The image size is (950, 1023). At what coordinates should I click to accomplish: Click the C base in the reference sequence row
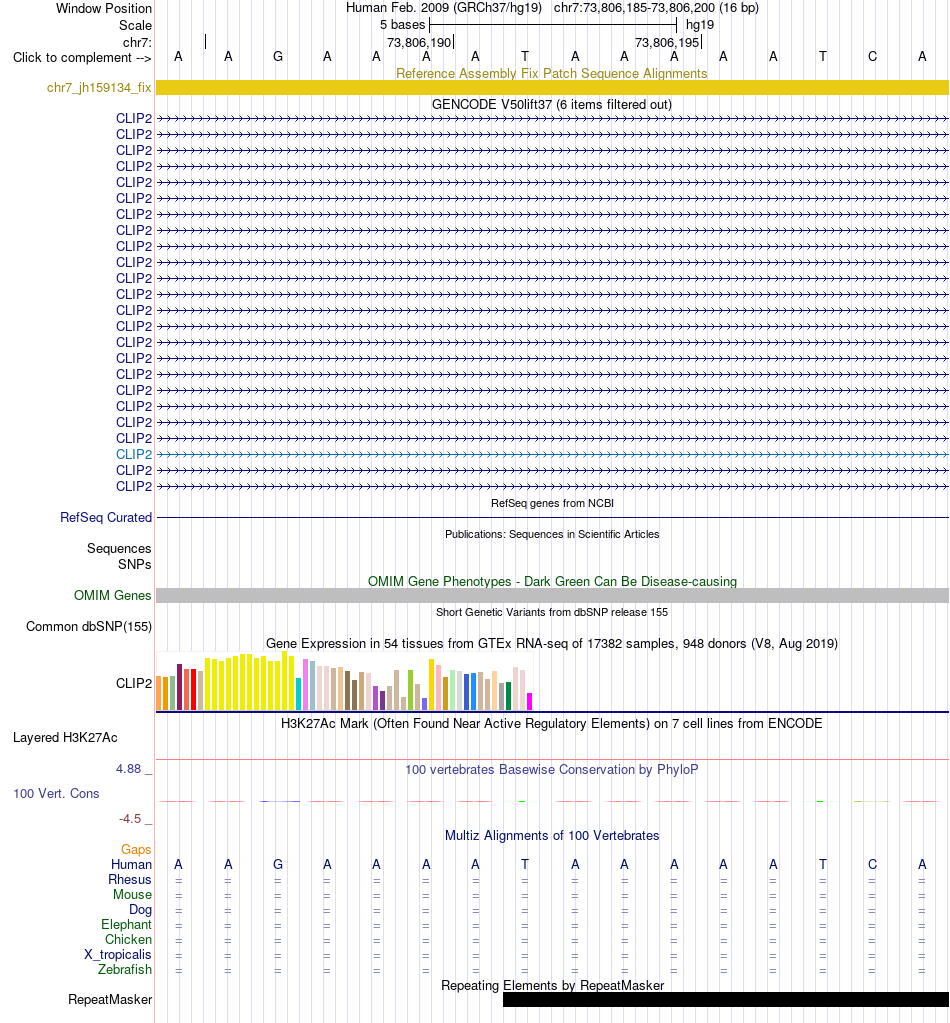point(872,57)
